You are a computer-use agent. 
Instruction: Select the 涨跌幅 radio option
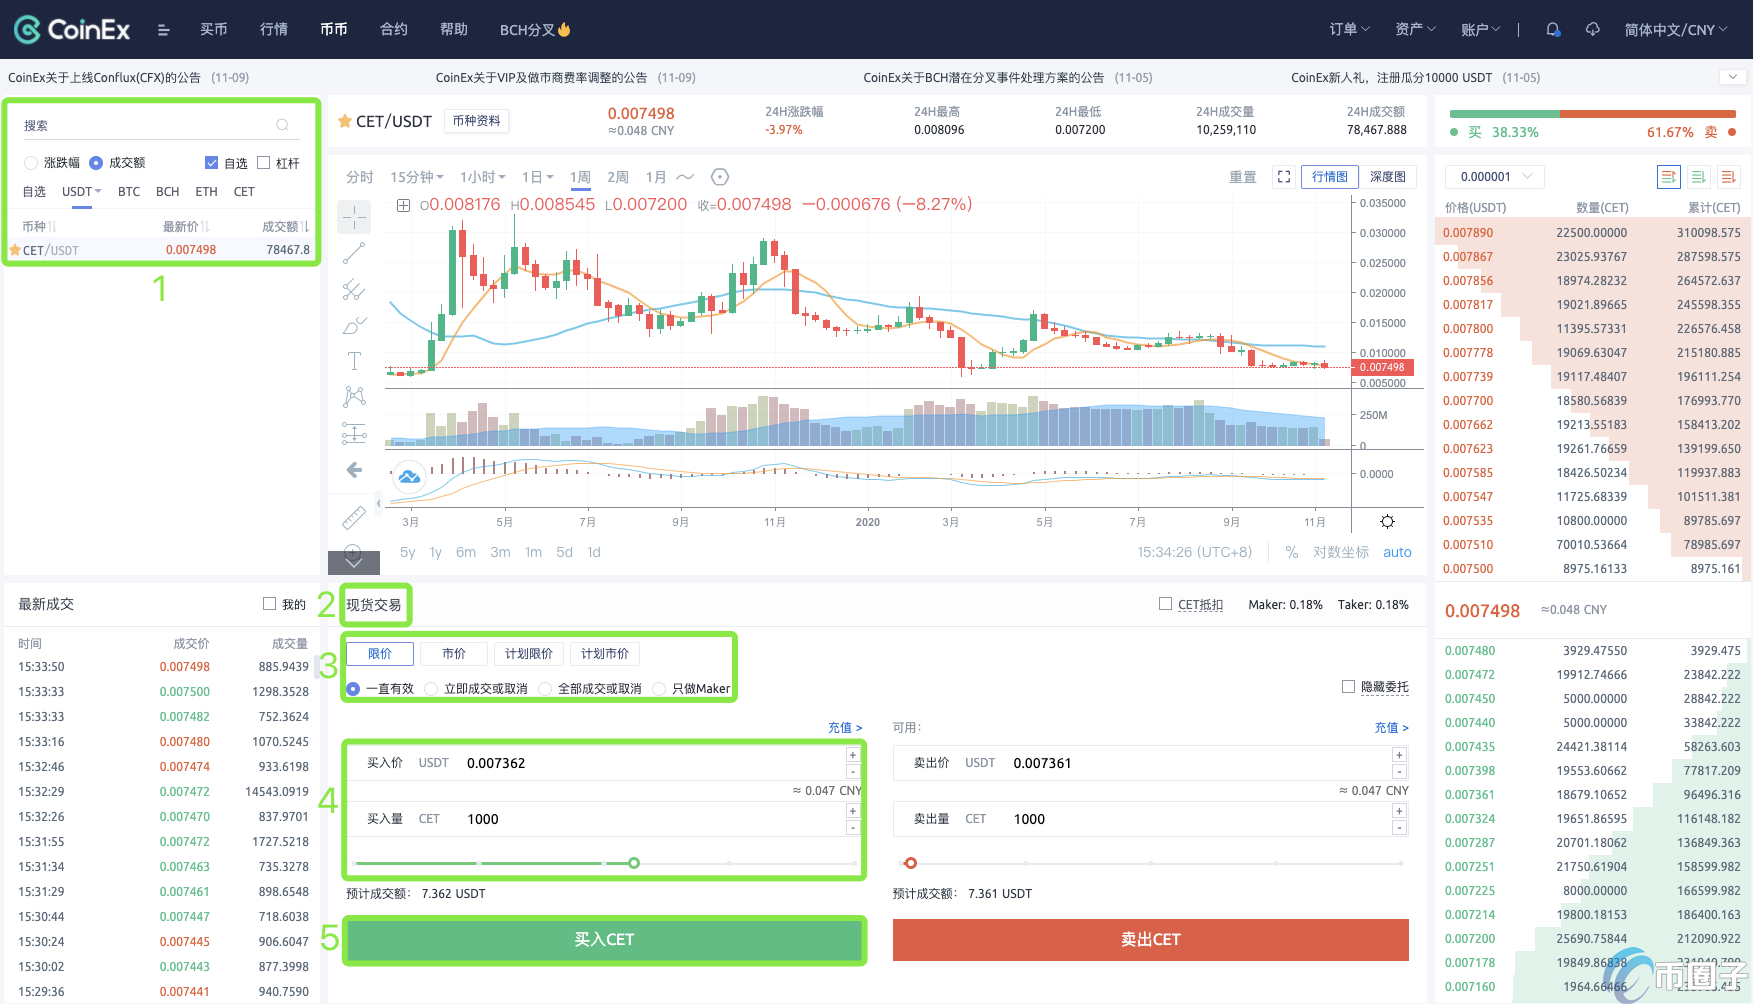31,163
